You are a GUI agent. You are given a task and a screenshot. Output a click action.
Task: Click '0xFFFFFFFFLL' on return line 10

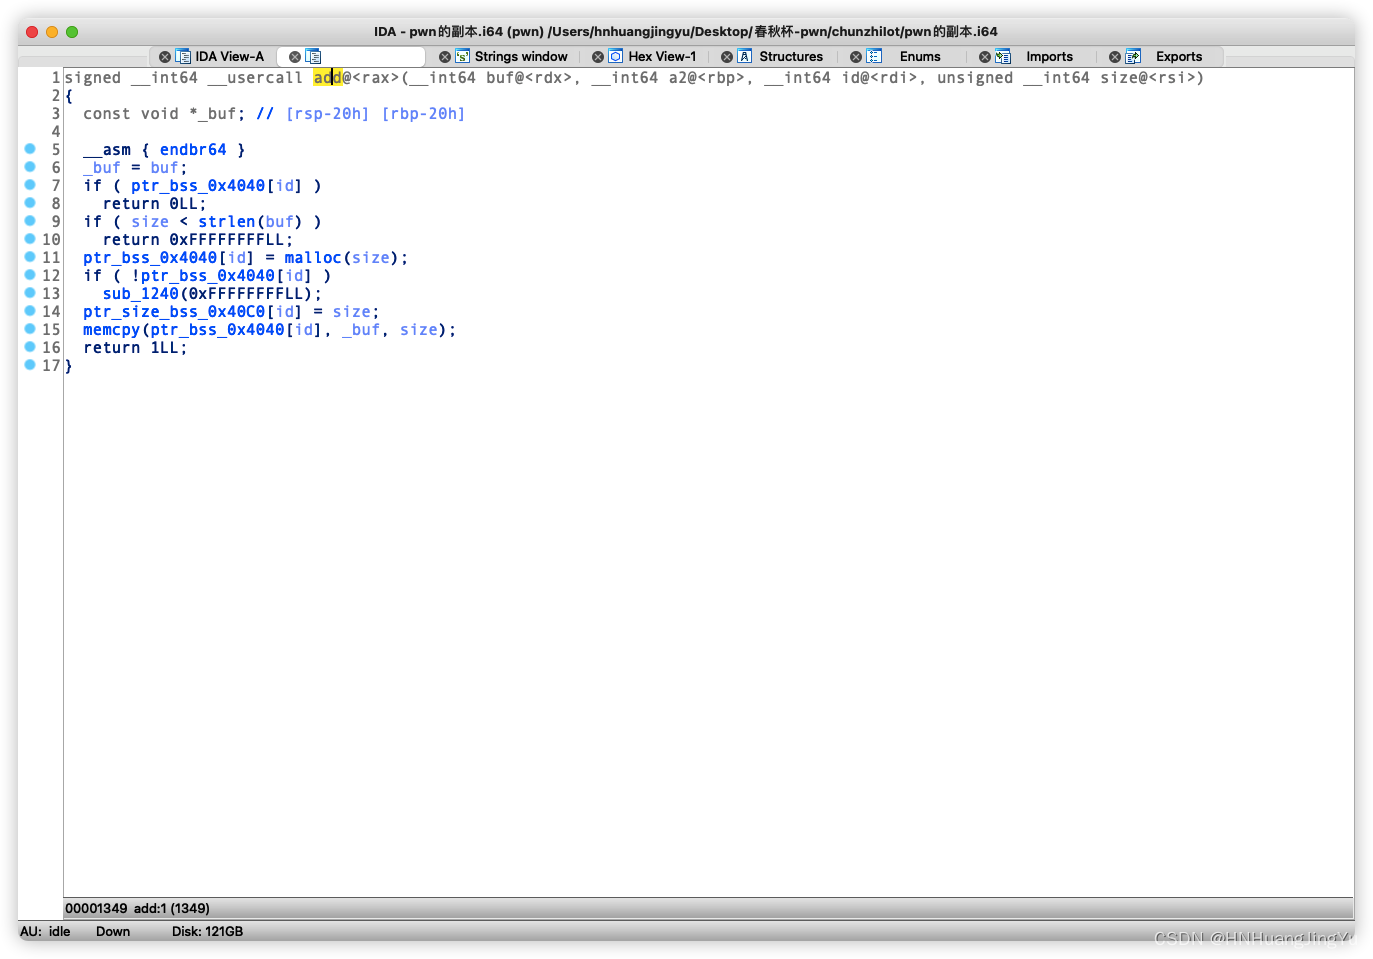coord(227,240)
